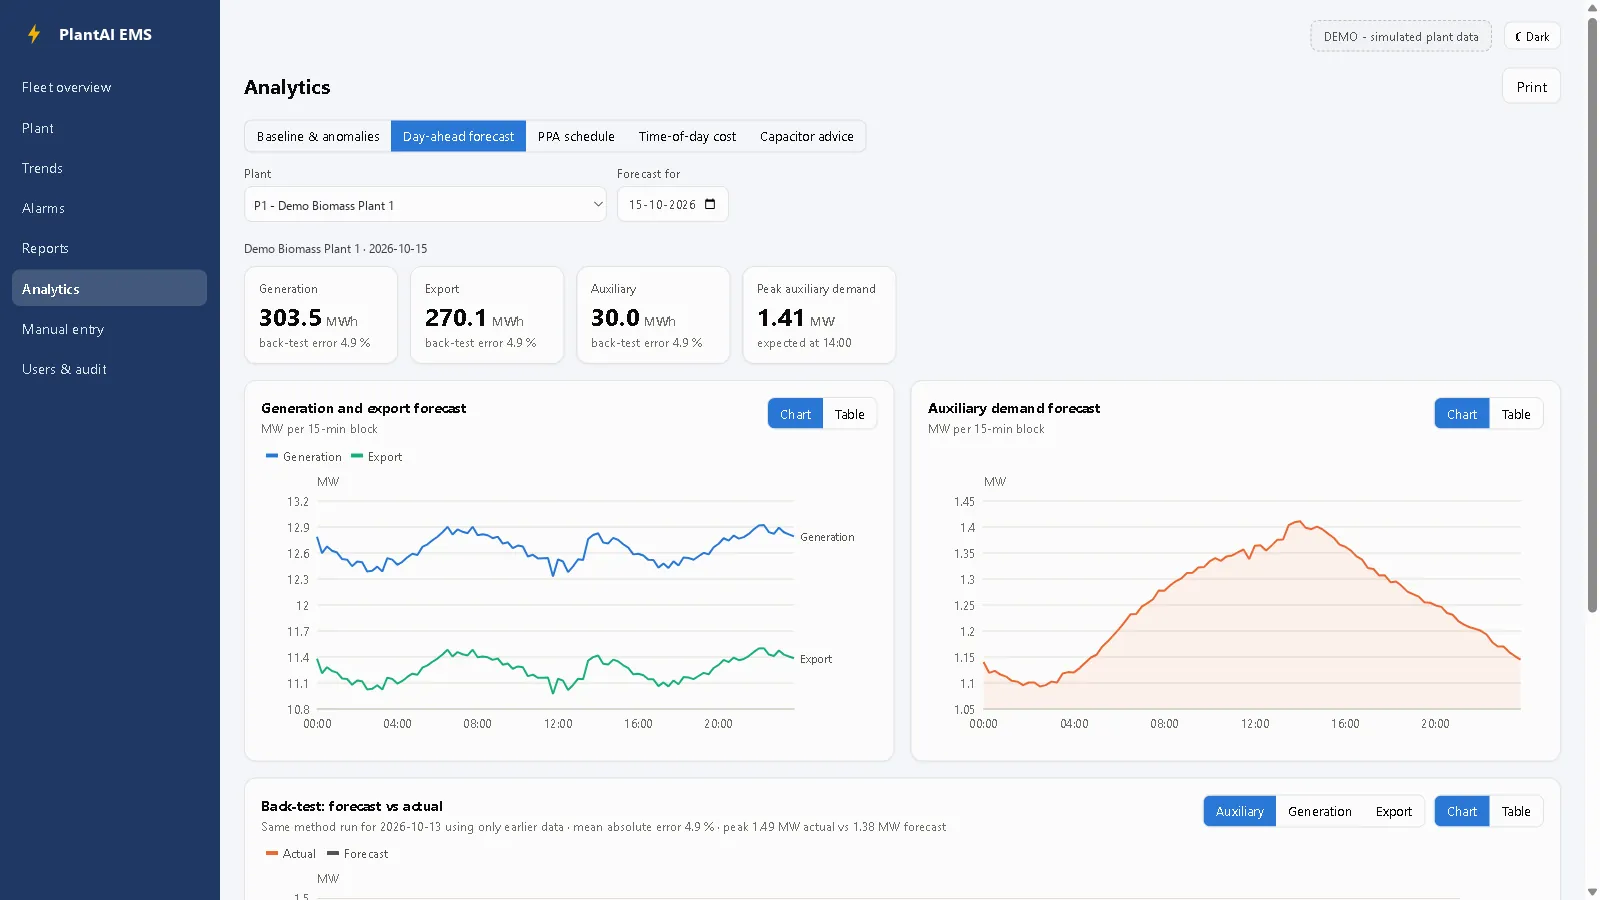
Task: Switch back-test panel to Table view
Action: coord(1516,811)
